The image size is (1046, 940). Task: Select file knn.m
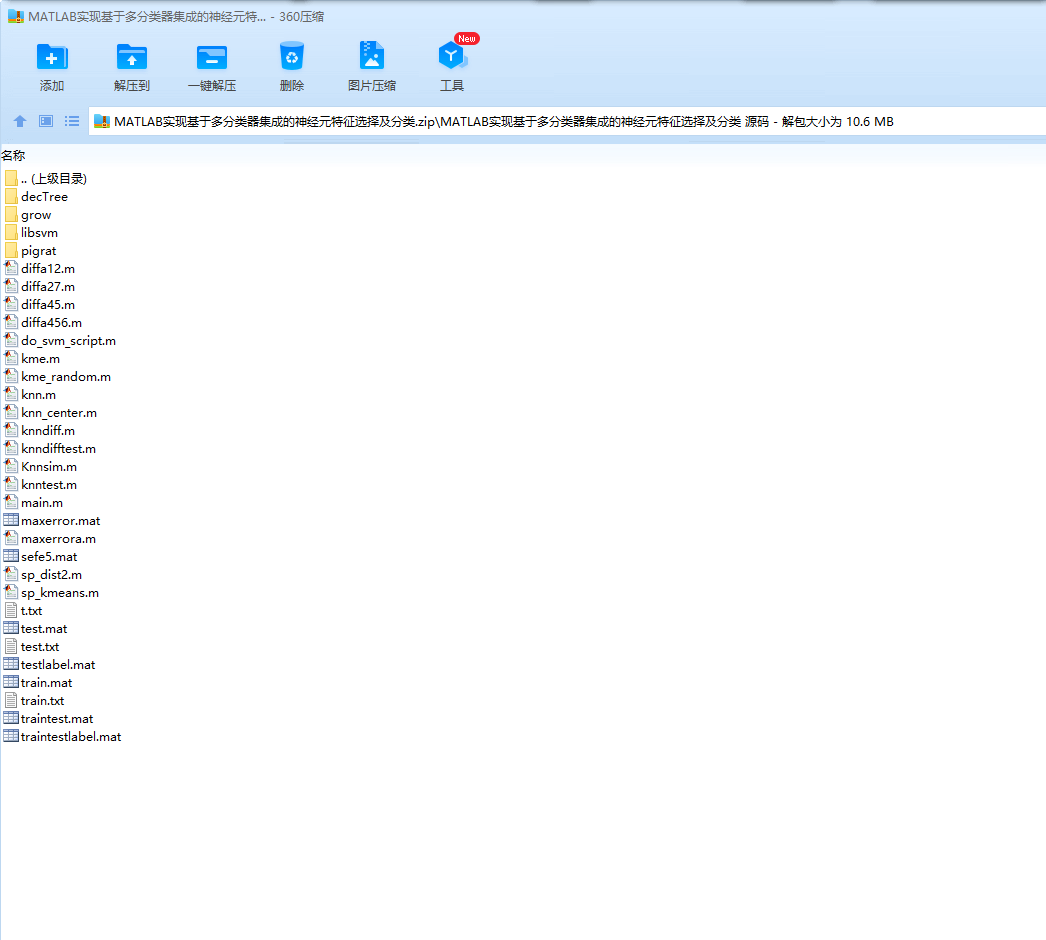30,395
